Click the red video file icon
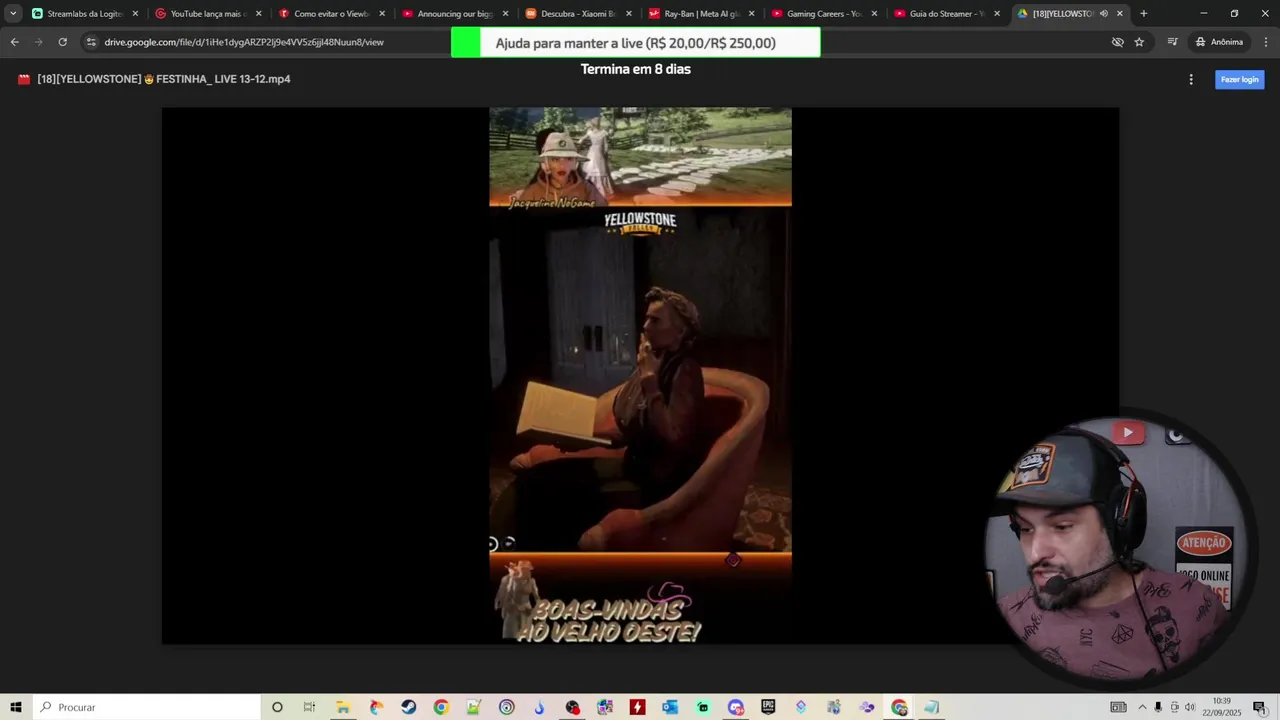This screenshot has width=1280, height=720. tap(24, 79)
